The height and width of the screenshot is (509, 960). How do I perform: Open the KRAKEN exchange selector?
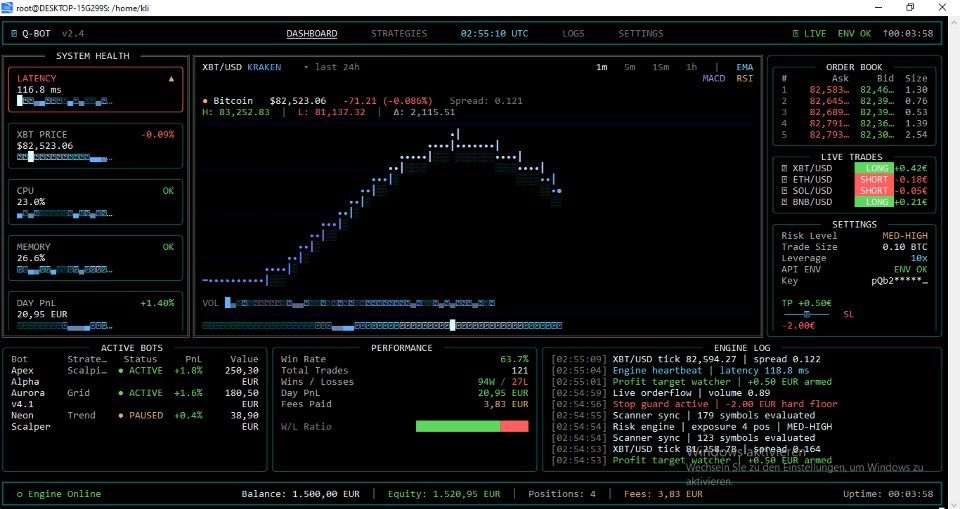[264, 67]
